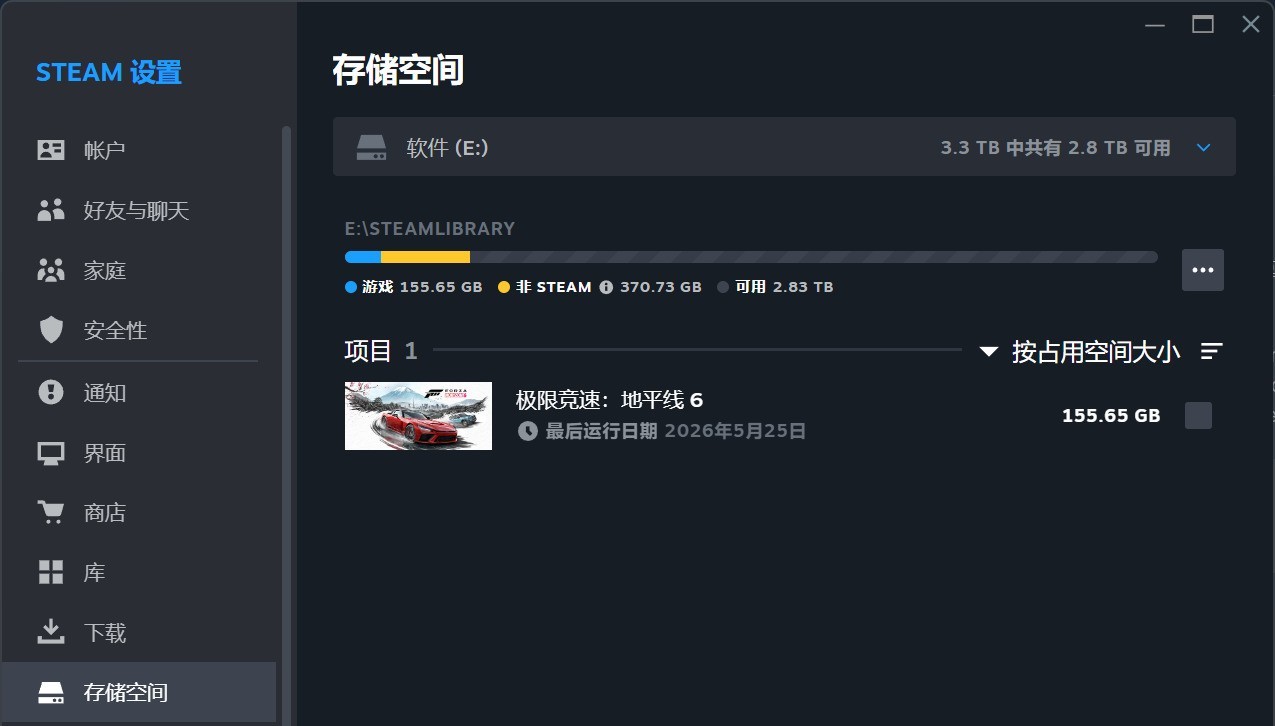Click the drive icon beside 软件 (E:)
This screenshot has width=1275, height=726.
[x=371, y=148]
